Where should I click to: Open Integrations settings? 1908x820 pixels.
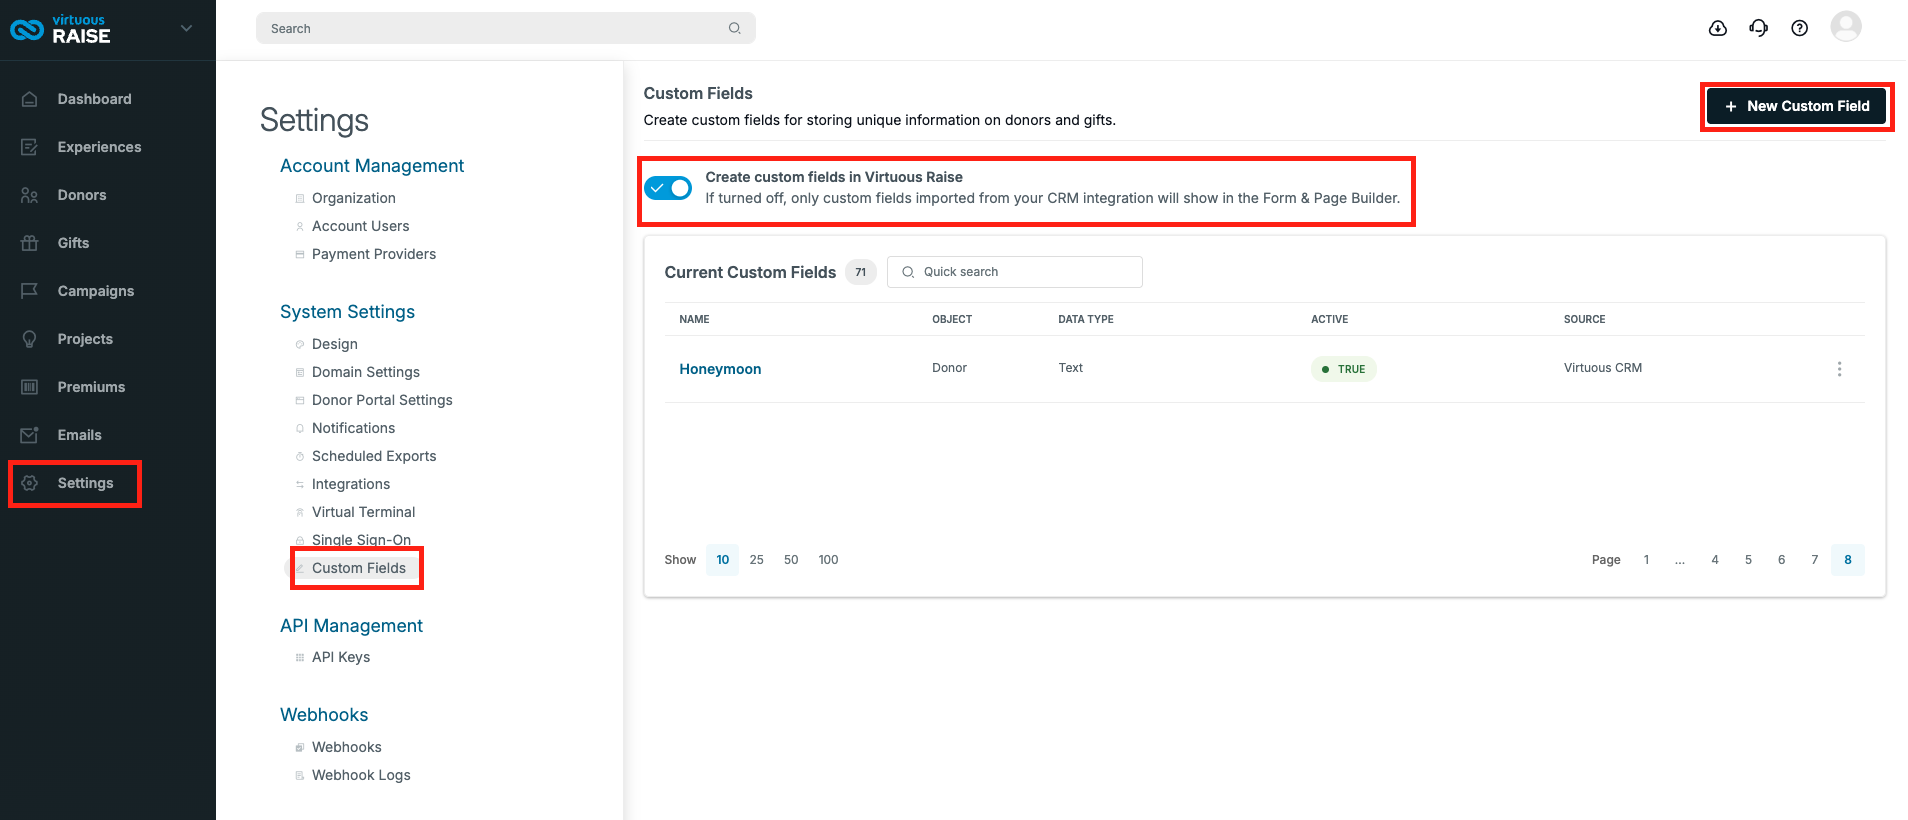coord(351,484)
